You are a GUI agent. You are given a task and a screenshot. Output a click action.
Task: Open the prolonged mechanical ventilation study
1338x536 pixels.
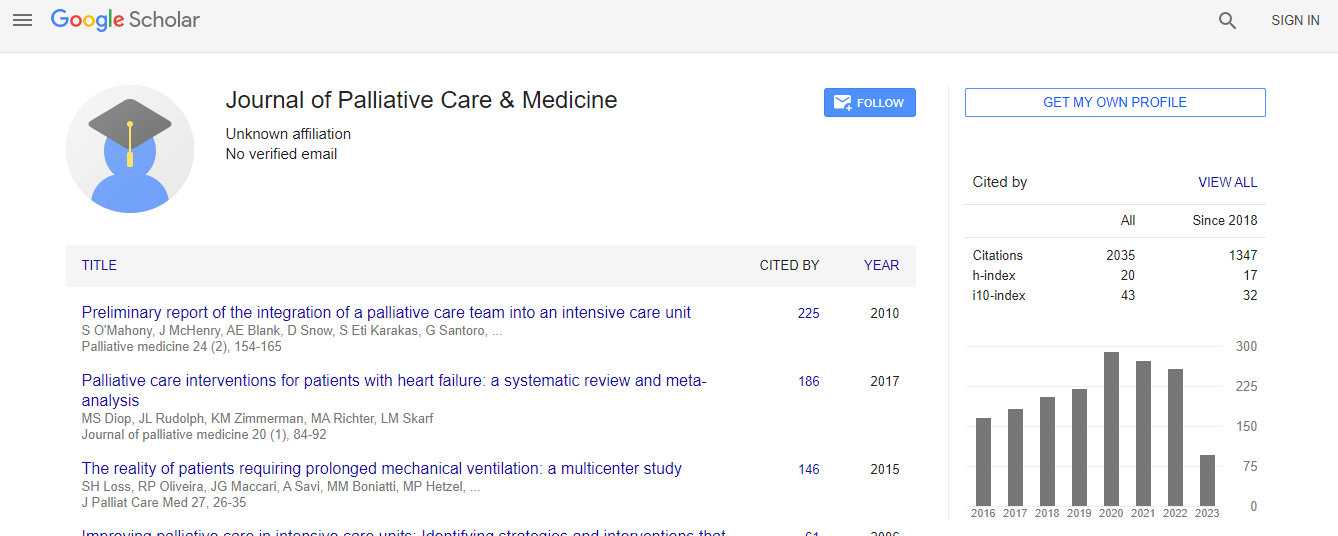[x=381, y=469]
